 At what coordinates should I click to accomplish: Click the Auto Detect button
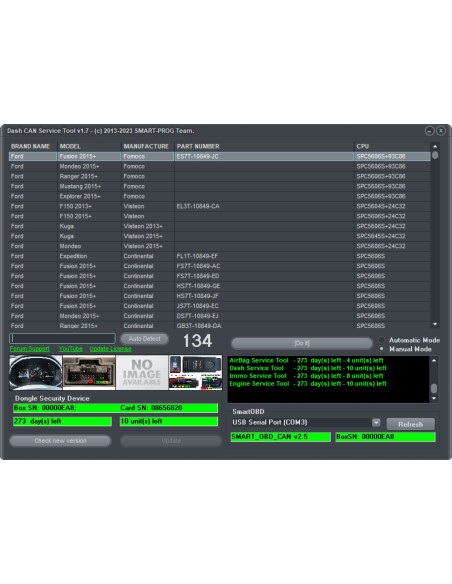point(144,339)
